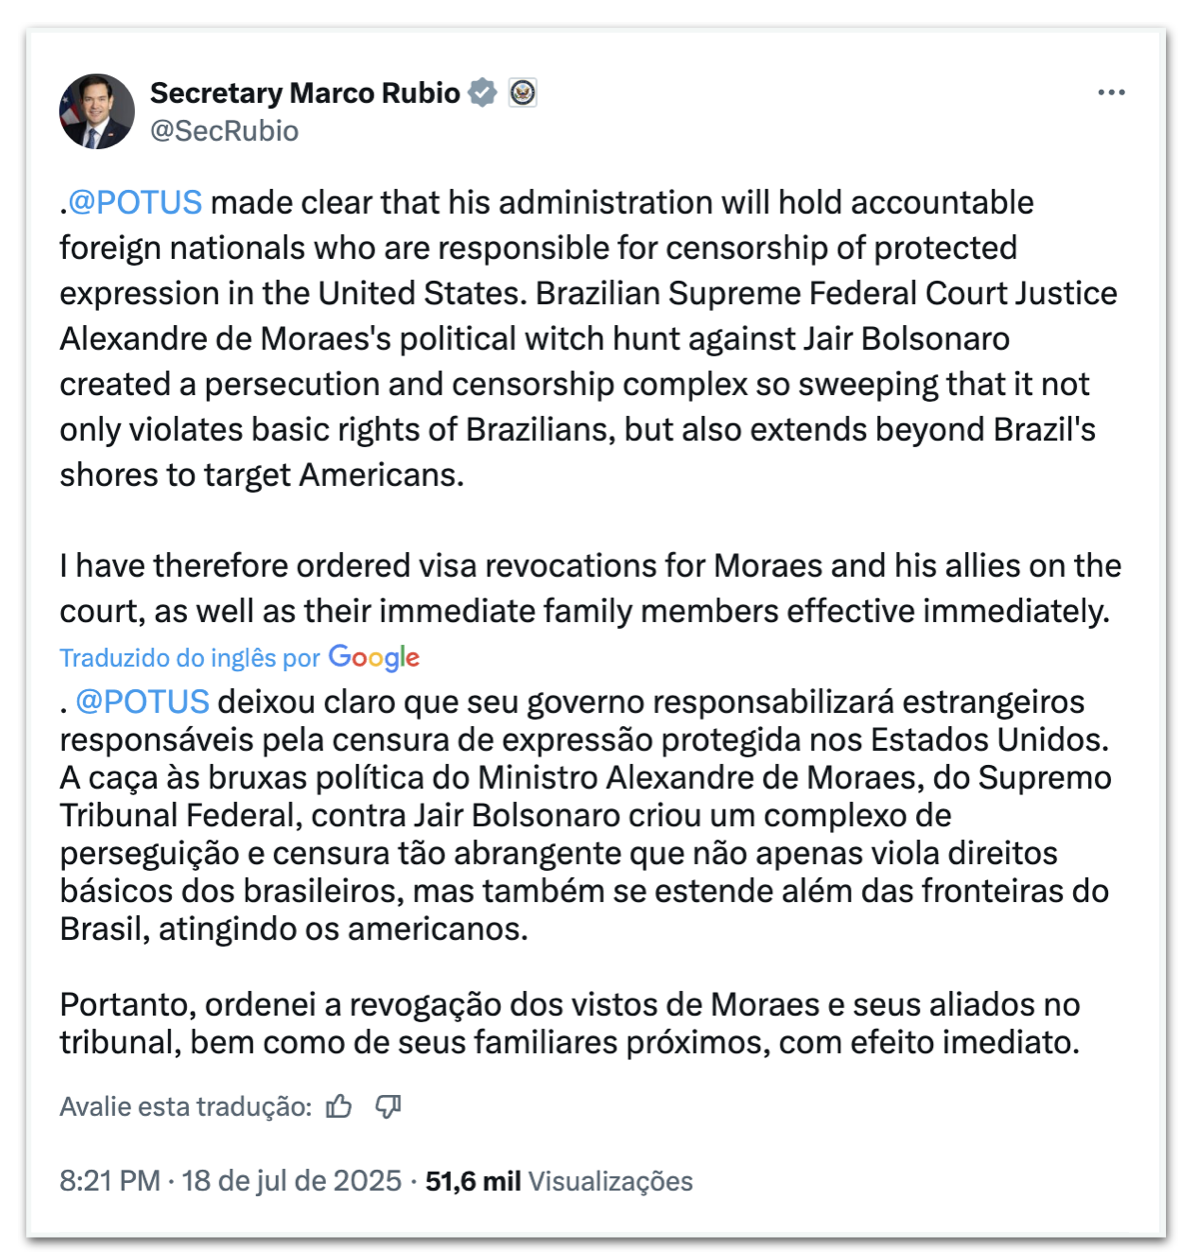Click the Portuguese paragraph starting "Portanto, ordenei"
The image size is (1188, 1258).
pos(570,1023)
